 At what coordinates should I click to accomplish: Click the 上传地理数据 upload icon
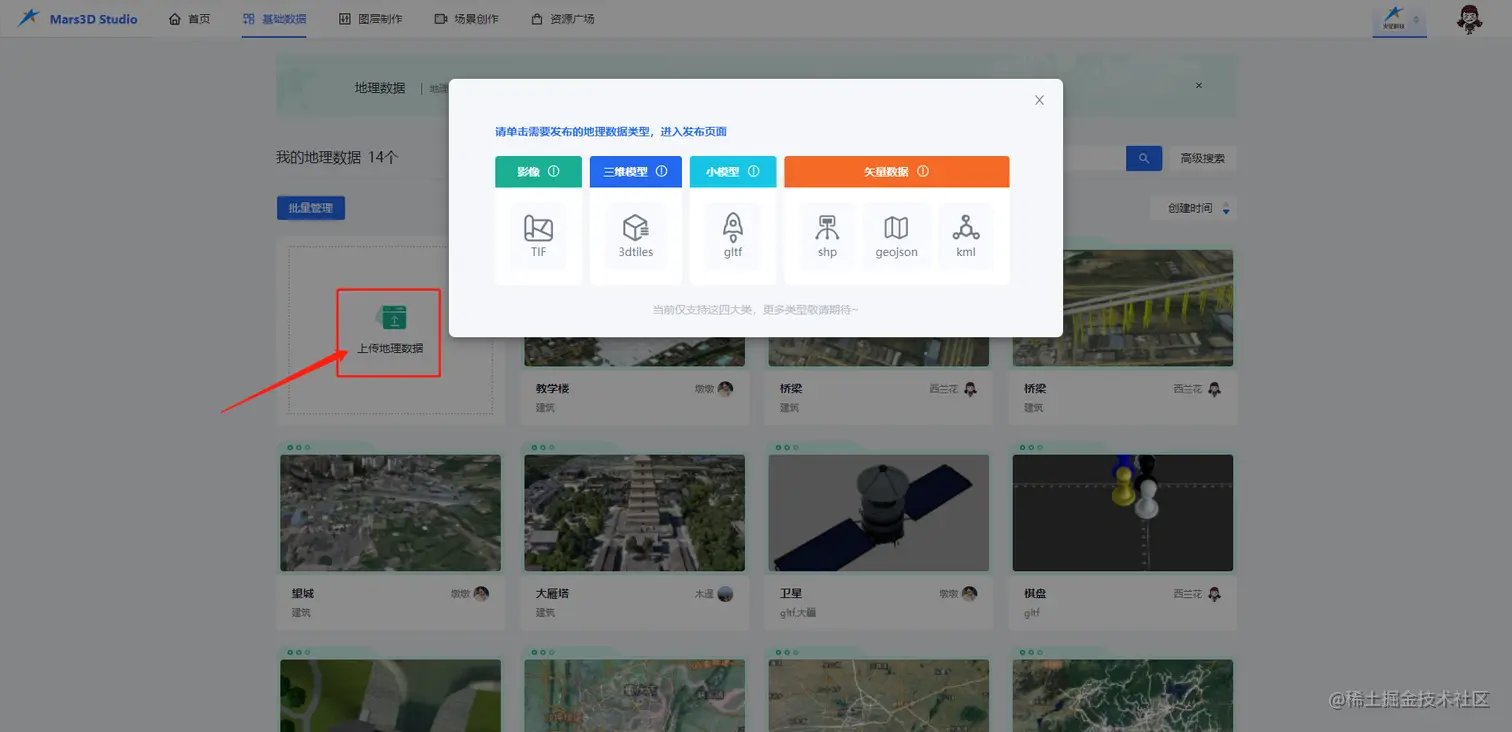click(391, 318)
